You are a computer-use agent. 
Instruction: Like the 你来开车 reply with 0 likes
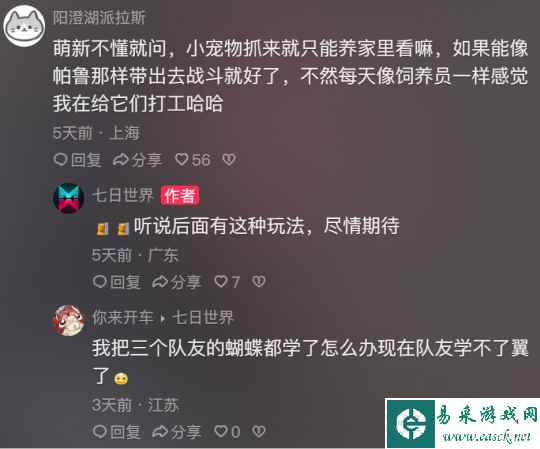pos(227,431)
